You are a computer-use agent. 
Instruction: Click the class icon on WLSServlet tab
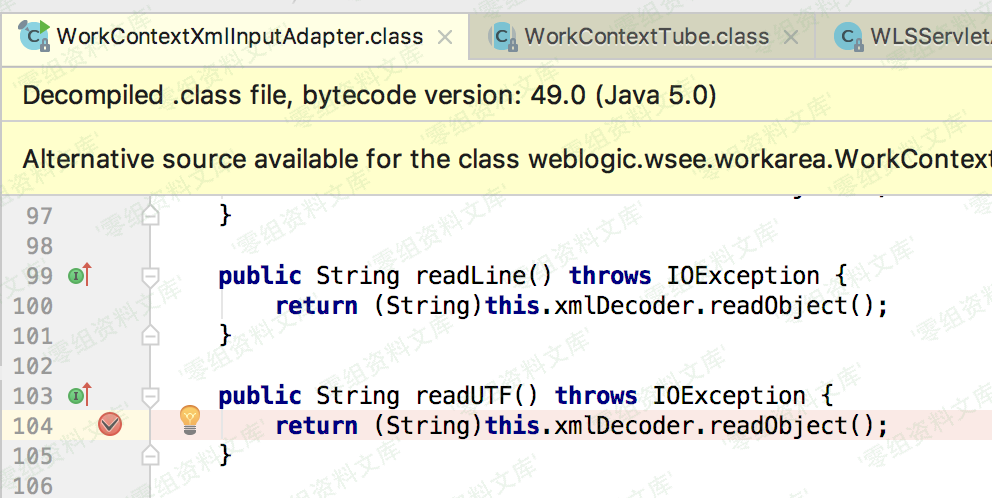tap(850, 36)
